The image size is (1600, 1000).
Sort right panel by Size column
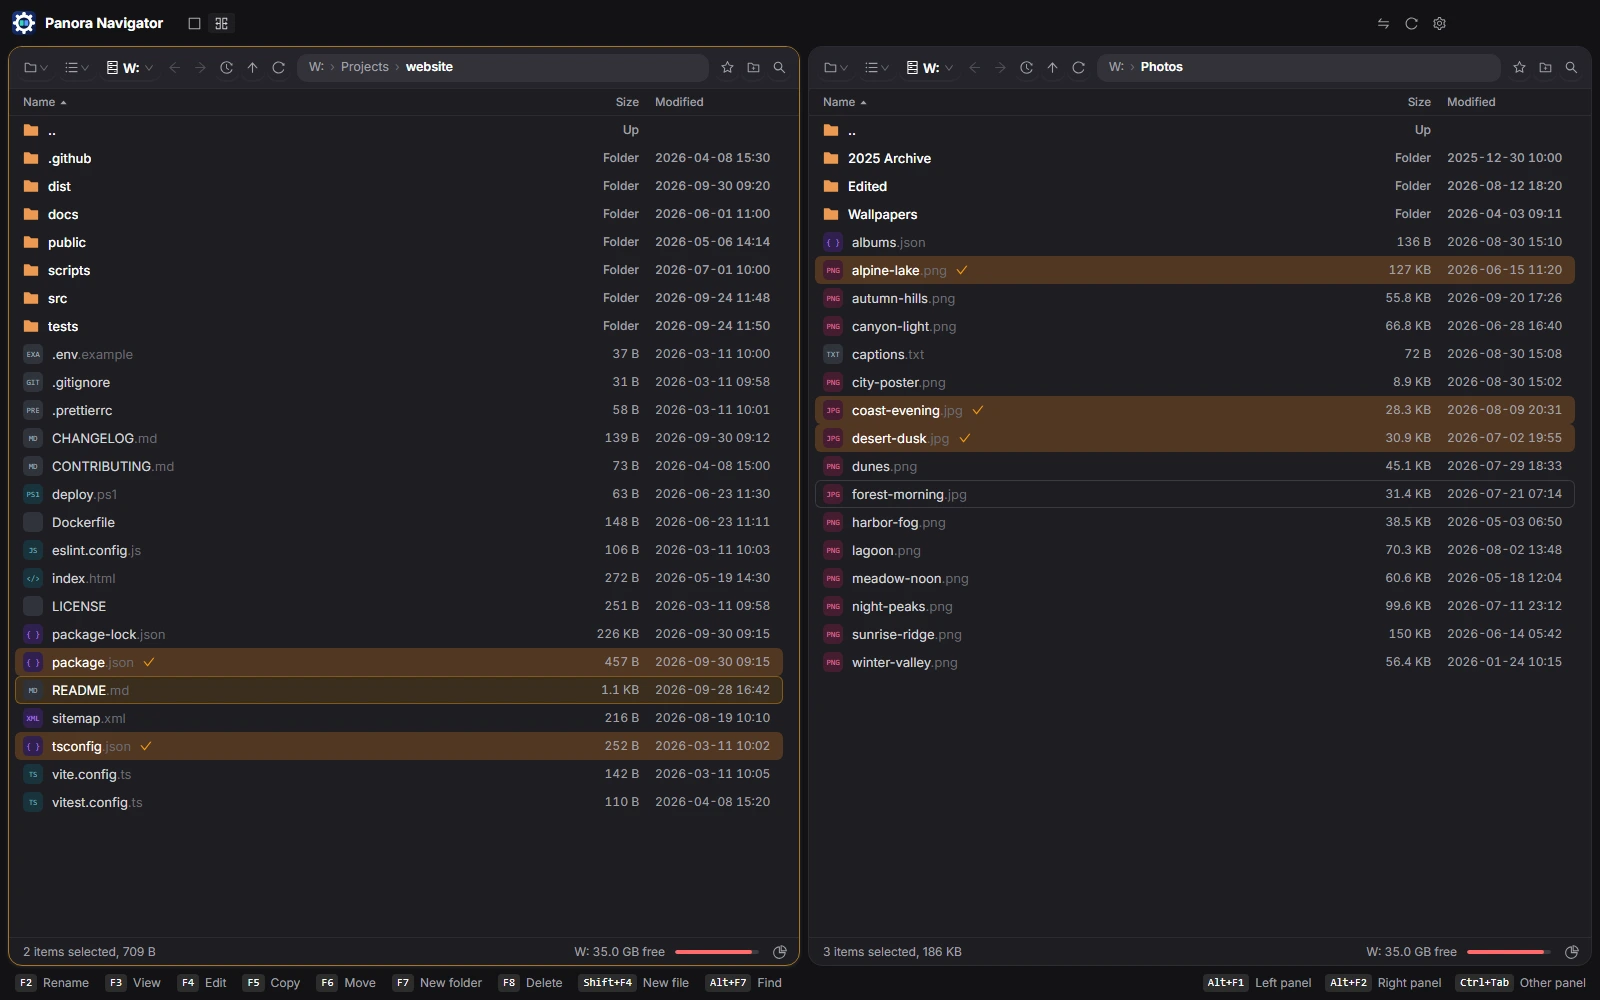point(1419,102)
